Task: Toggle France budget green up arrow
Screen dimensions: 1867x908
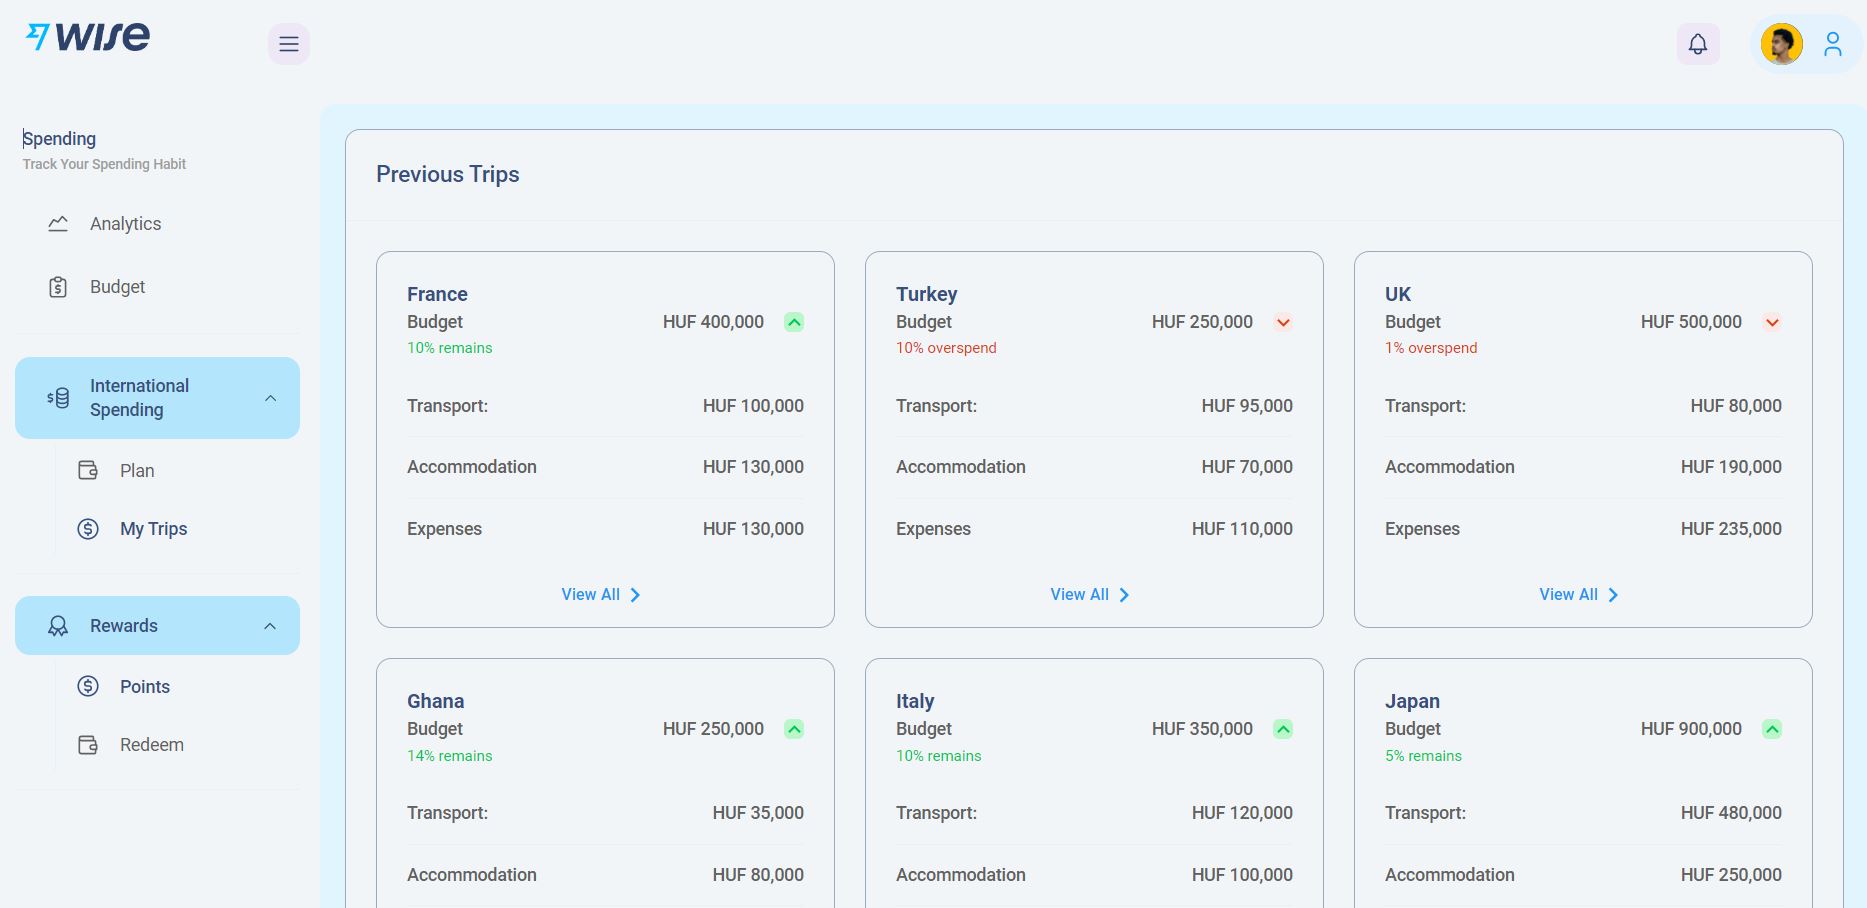Action: coord(794,322)
